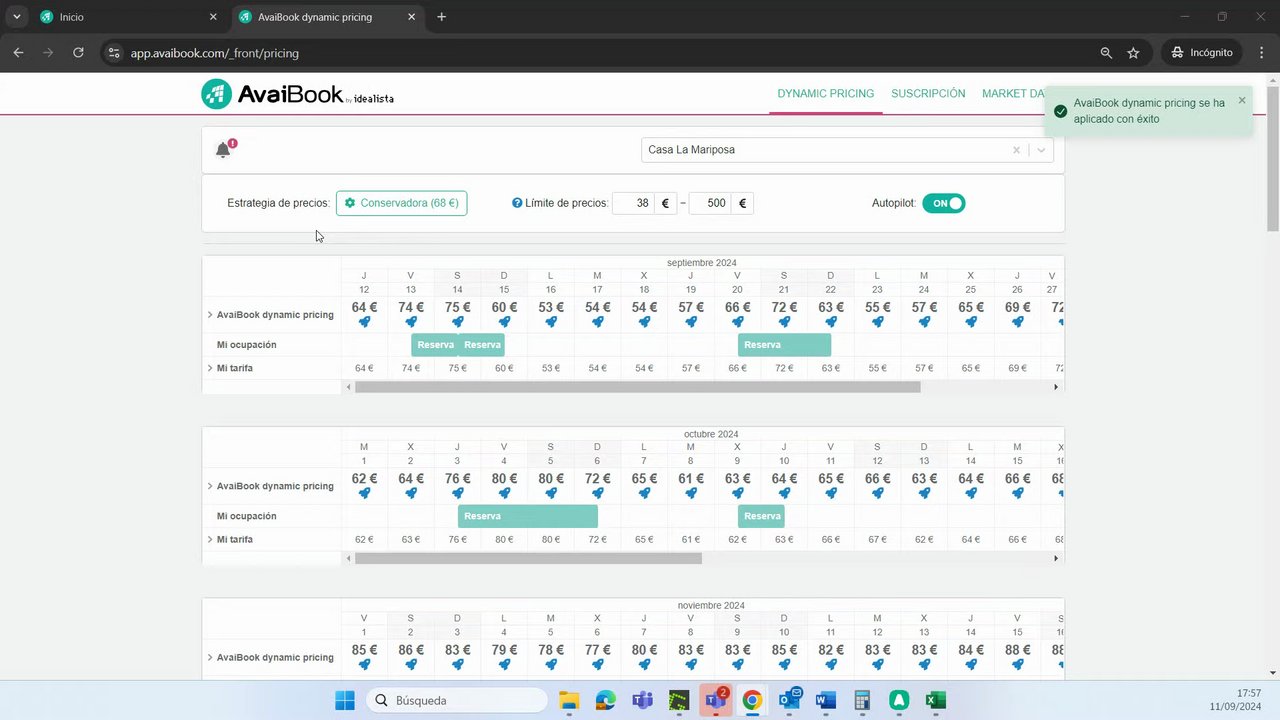Click the search magnifier in address bar
Image resolution: width=1280 pixels, height=720 pixels.
pos(1106,52)
